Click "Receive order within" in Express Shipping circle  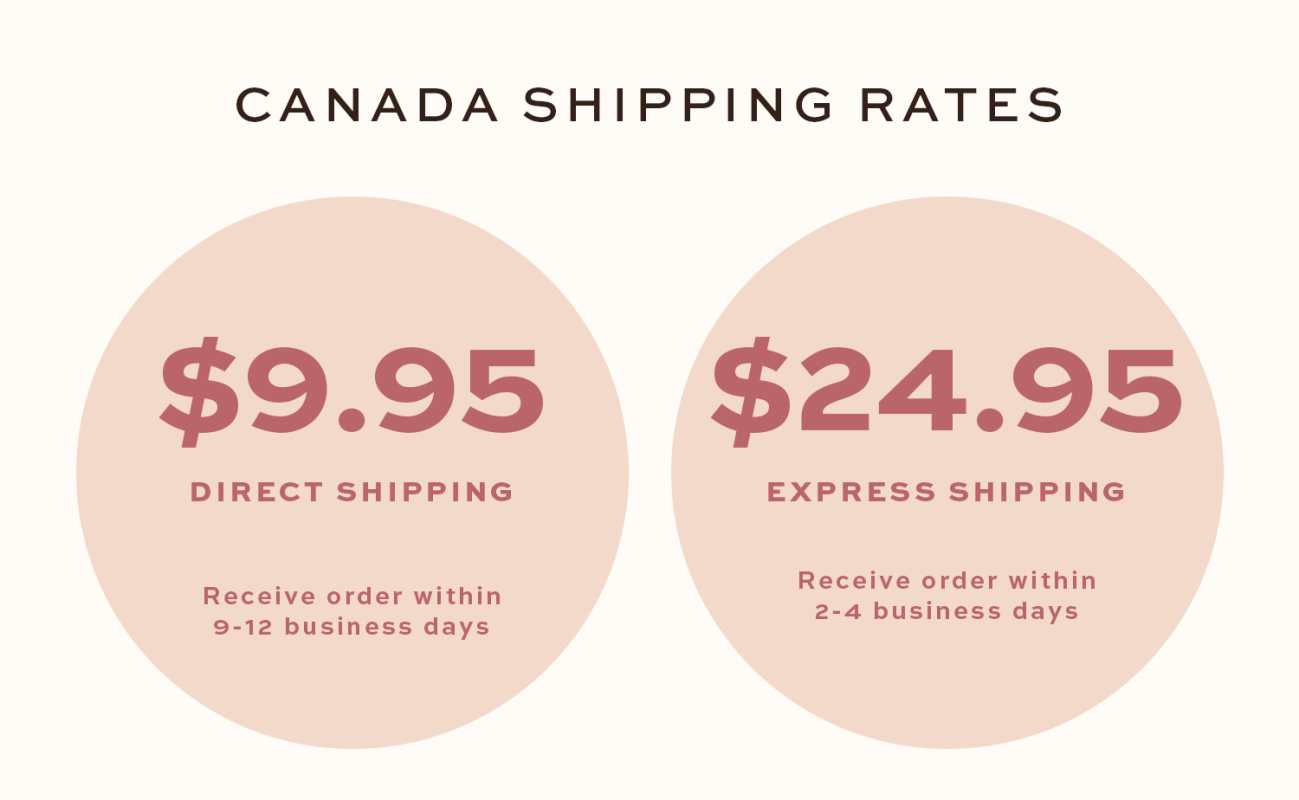946,580
